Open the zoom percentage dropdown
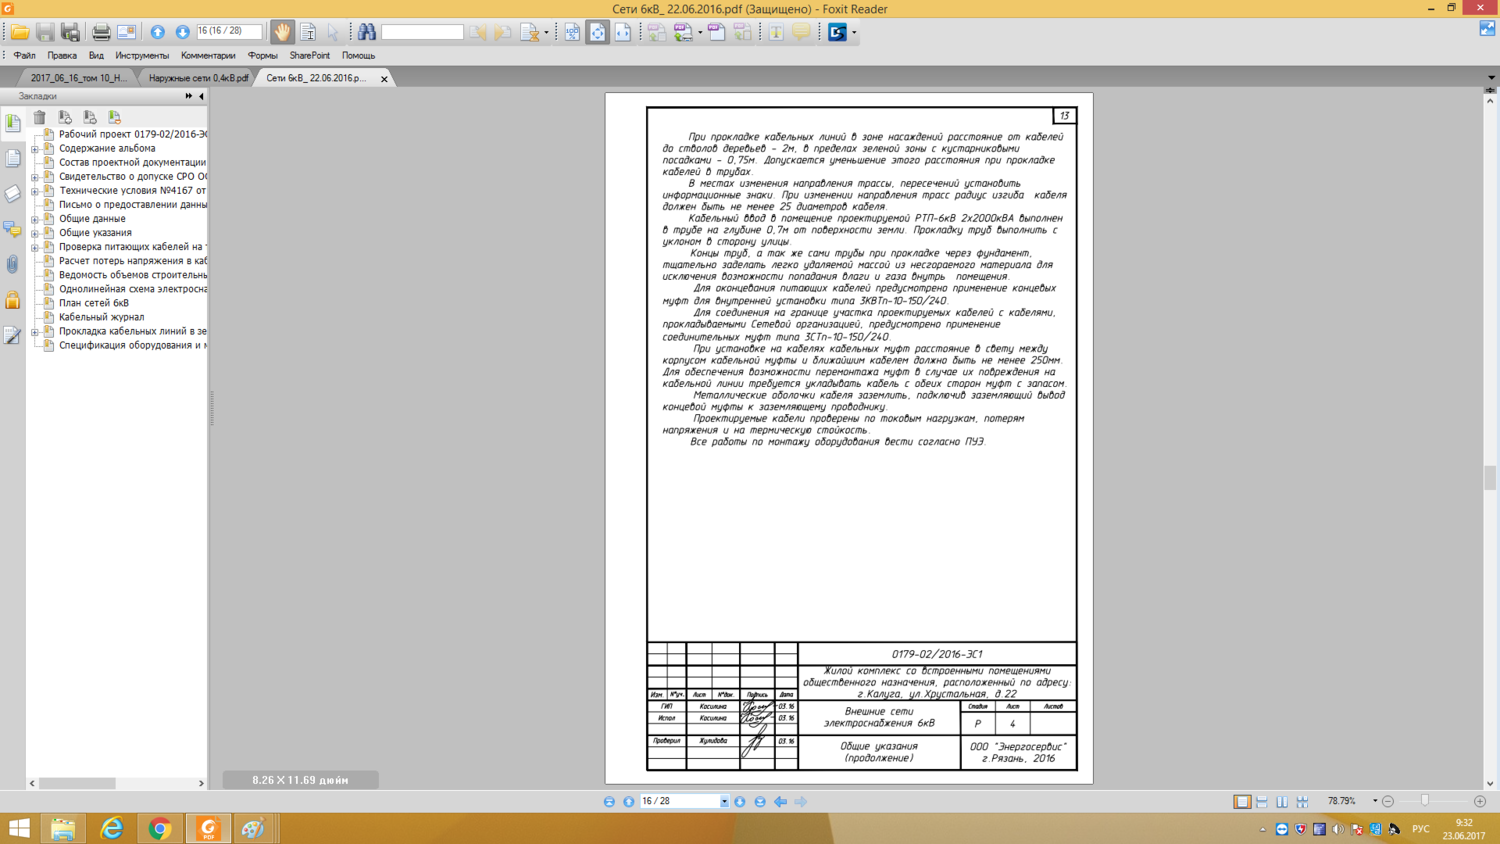 click(1374, 801)
